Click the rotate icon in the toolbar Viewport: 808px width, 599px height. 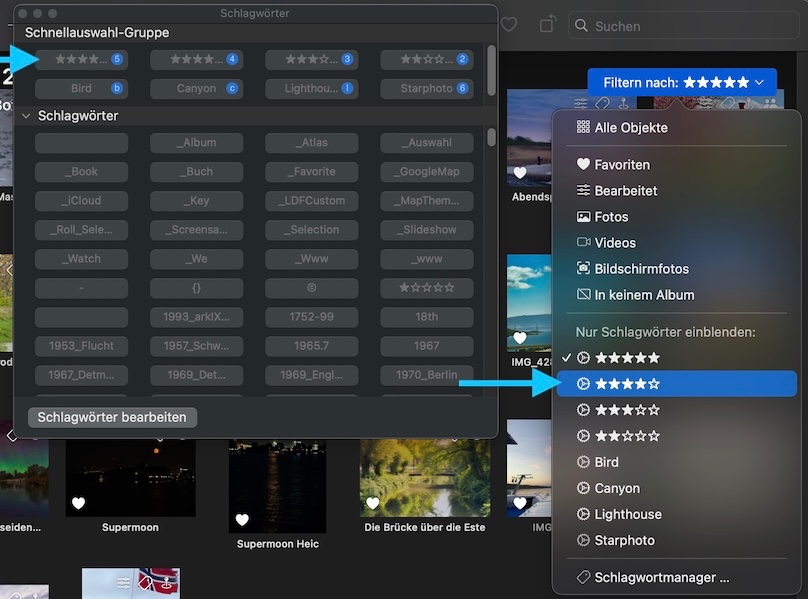click(546, 25)
